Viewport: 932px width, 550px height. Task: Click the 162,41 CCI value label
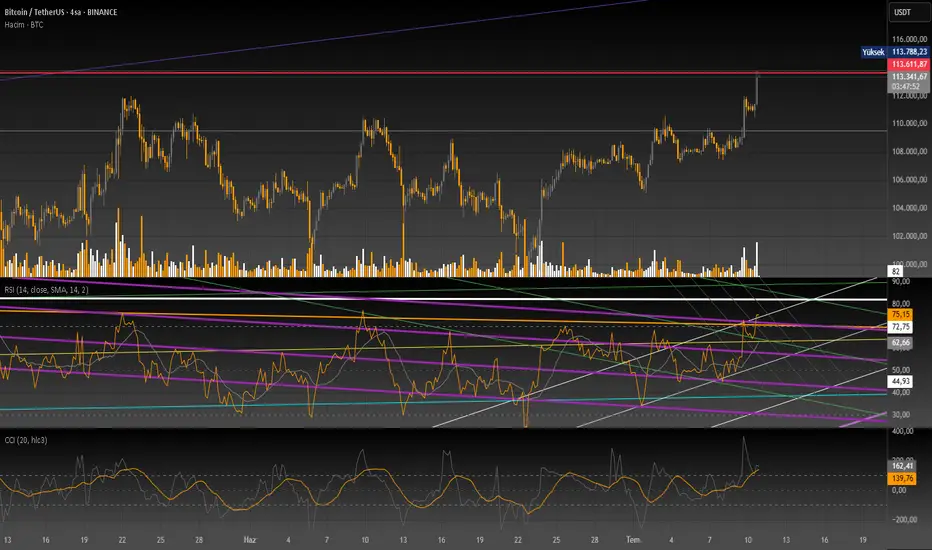pos(902,466)
